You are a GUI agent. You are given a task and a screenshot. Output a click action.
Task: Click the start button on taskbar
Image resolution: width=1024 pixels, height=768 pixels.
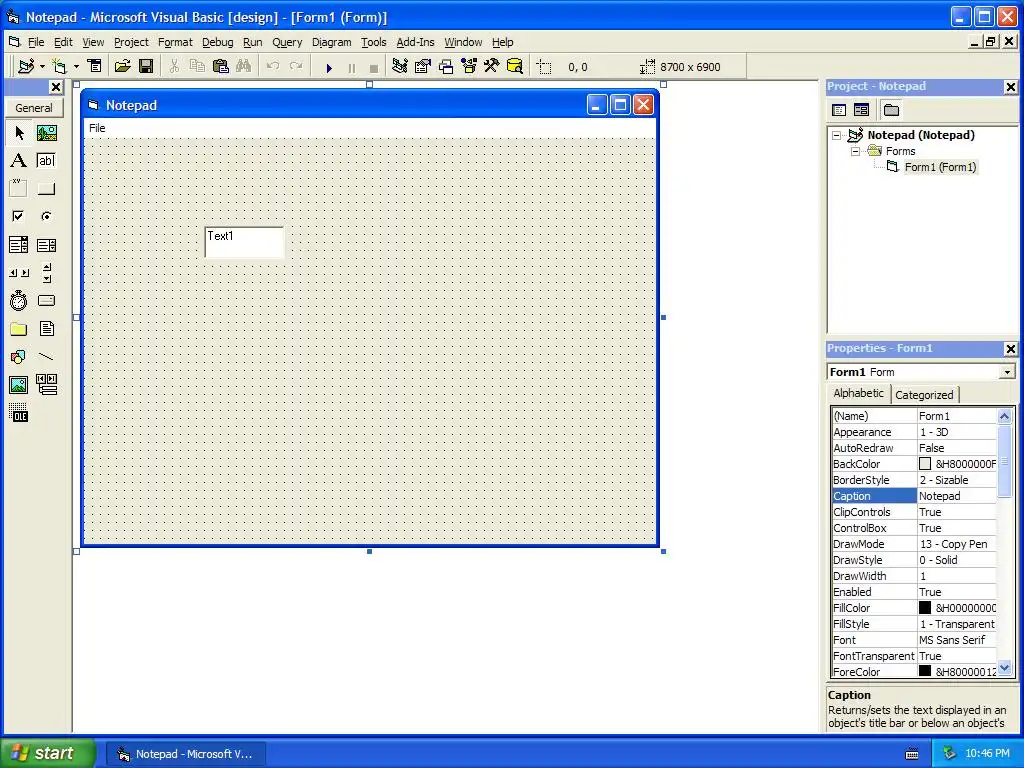47,754
